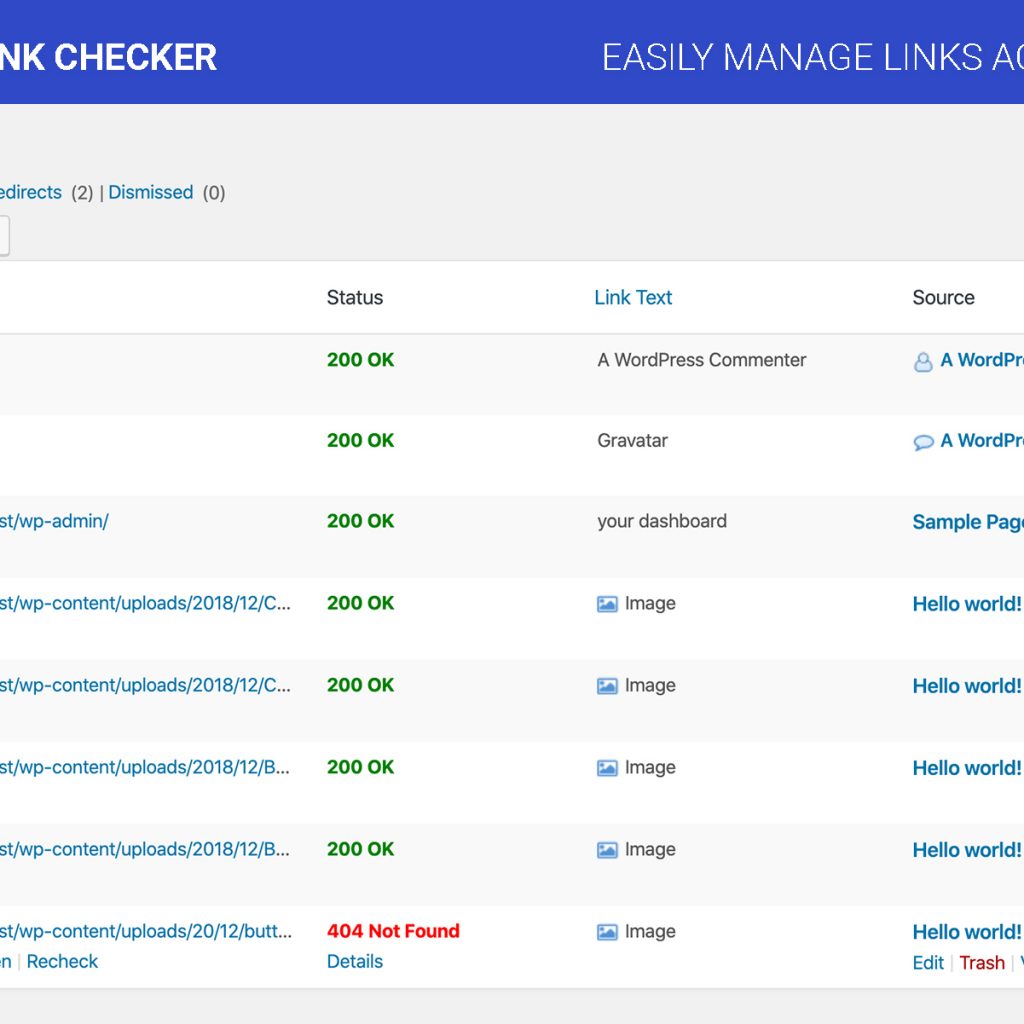
Task: Click Edit under the Hello world! source
Action: (928, 962)
